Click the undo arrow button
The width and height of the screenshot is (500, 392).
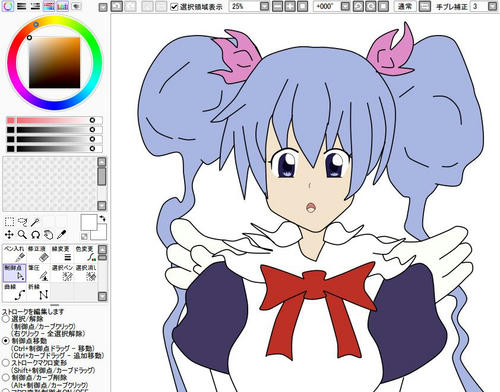[116, 6]
